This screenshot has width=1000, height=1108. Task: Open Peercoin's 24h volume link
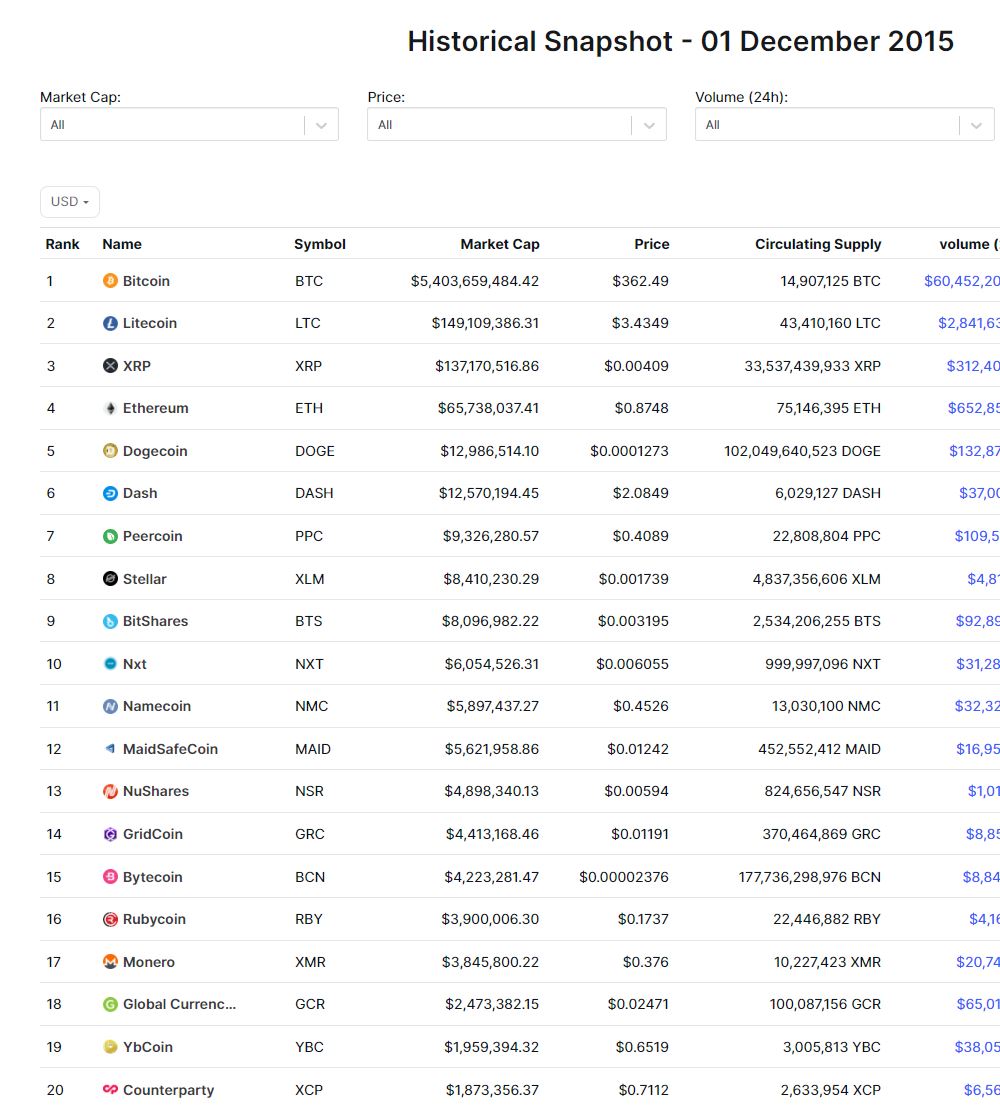(x=977, y=536)
